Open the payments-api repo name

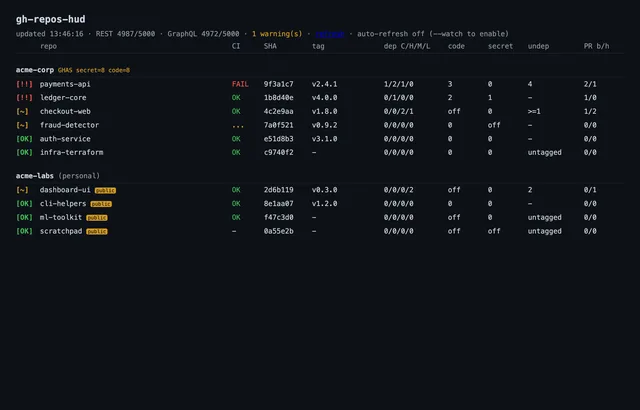click(65, 84)
